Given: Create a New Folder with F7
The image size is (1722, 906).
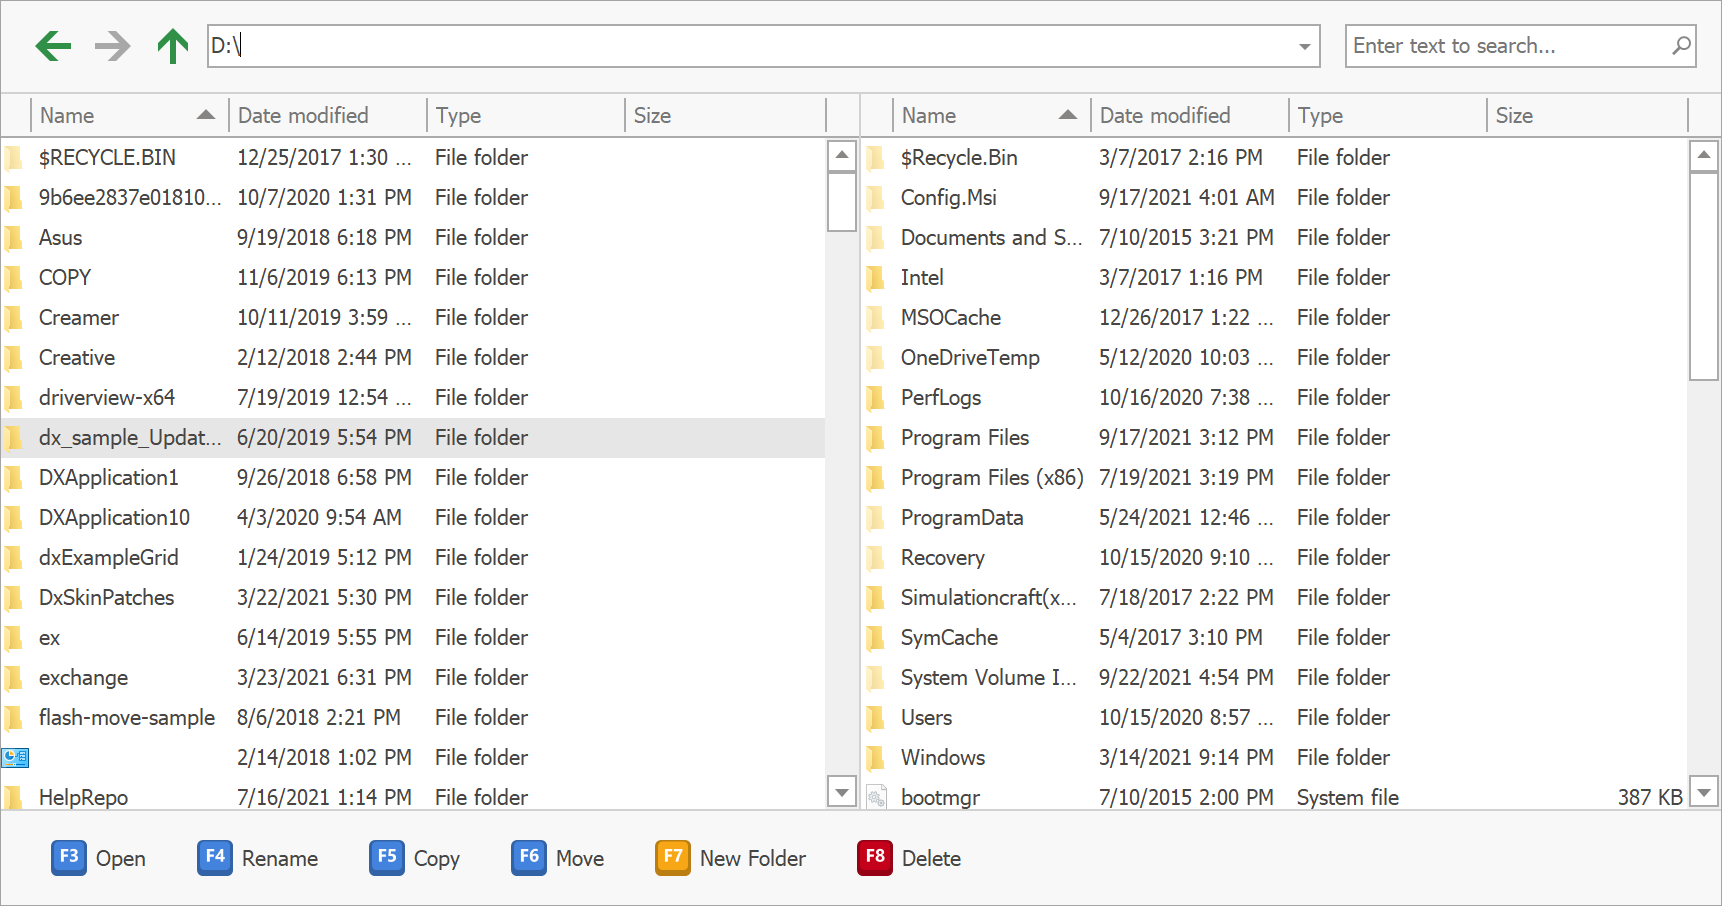Looking at the screenshot, I should [x=731, y=858].
